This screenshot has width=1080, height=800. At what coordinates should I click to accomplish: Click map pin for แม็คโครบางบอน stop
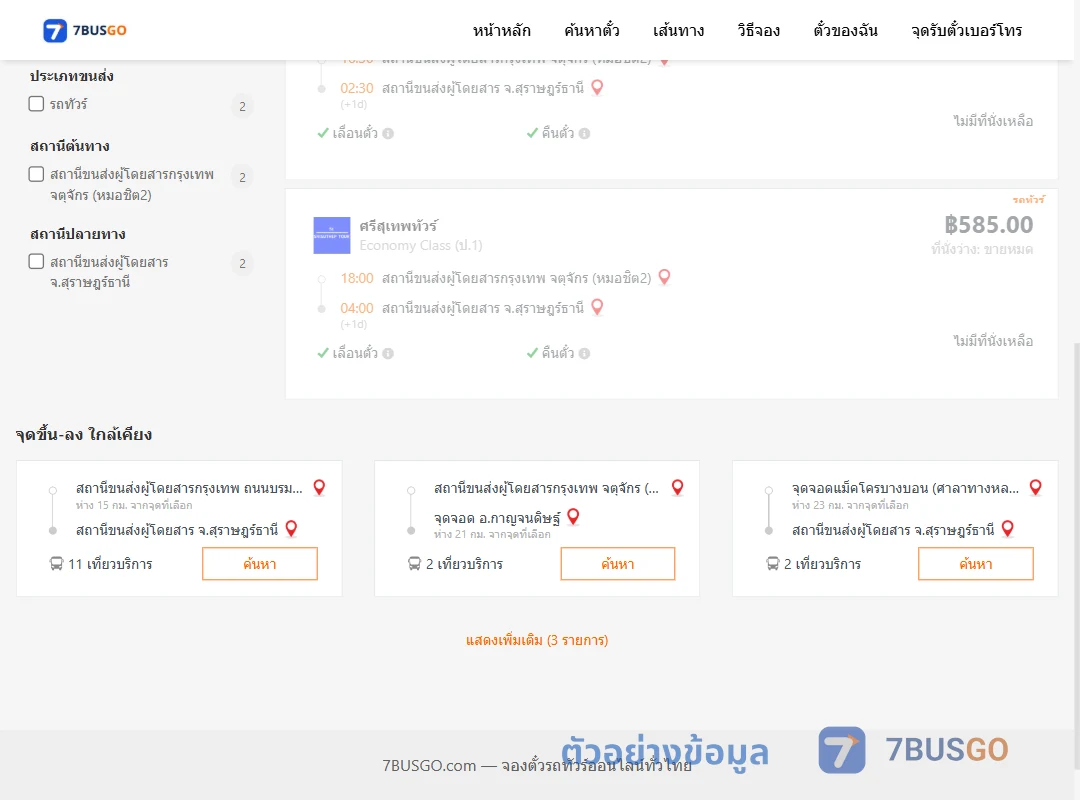(x=1035, y=487)
